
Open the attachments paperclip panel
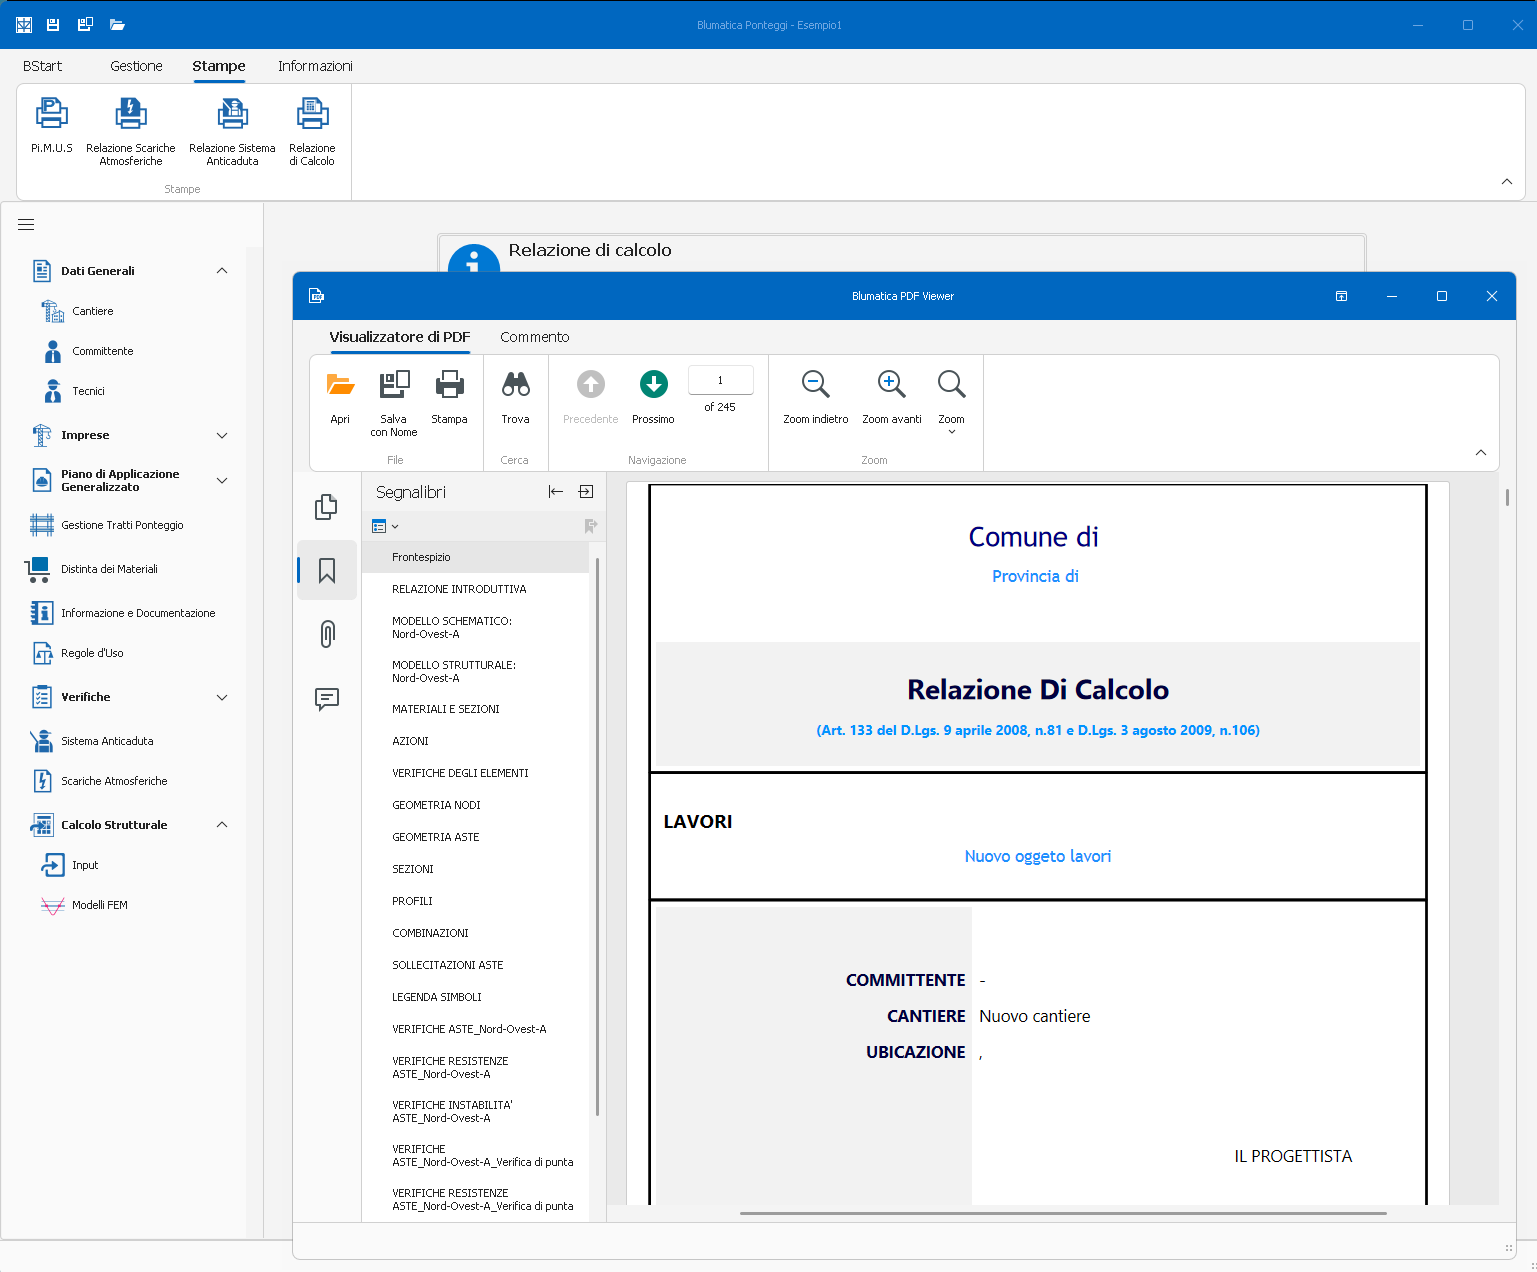327,634
